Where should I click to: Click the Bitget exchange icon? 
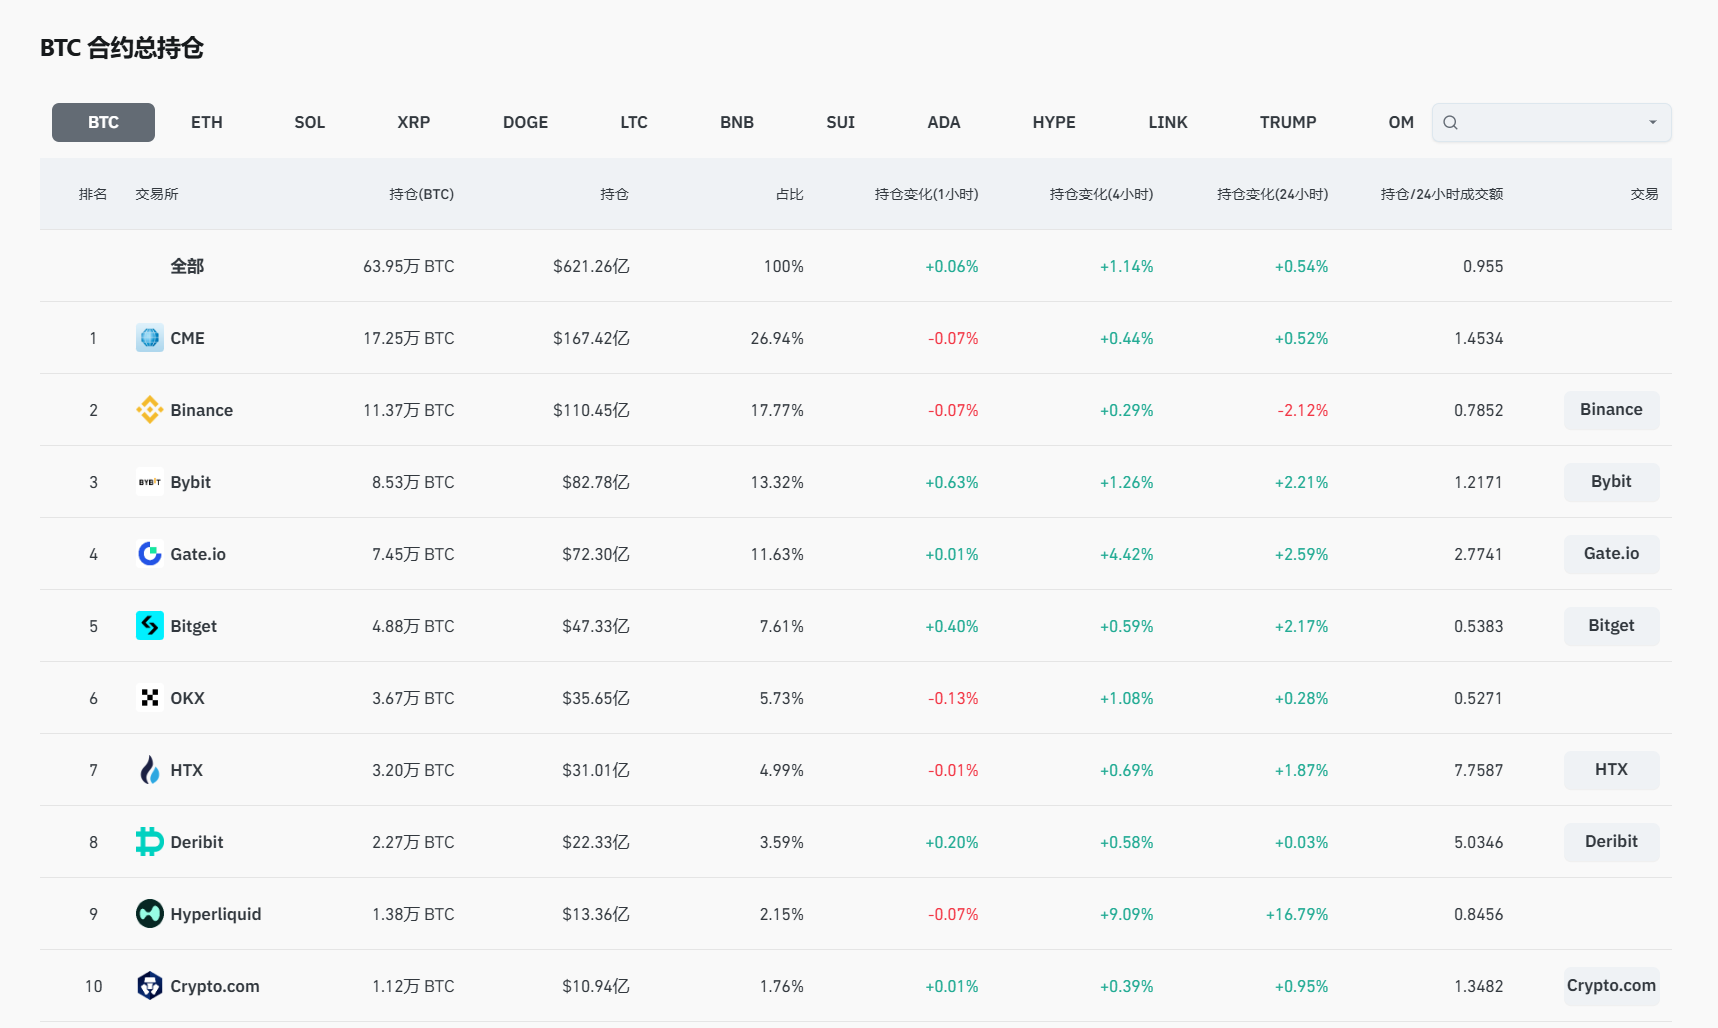[149, 626]
